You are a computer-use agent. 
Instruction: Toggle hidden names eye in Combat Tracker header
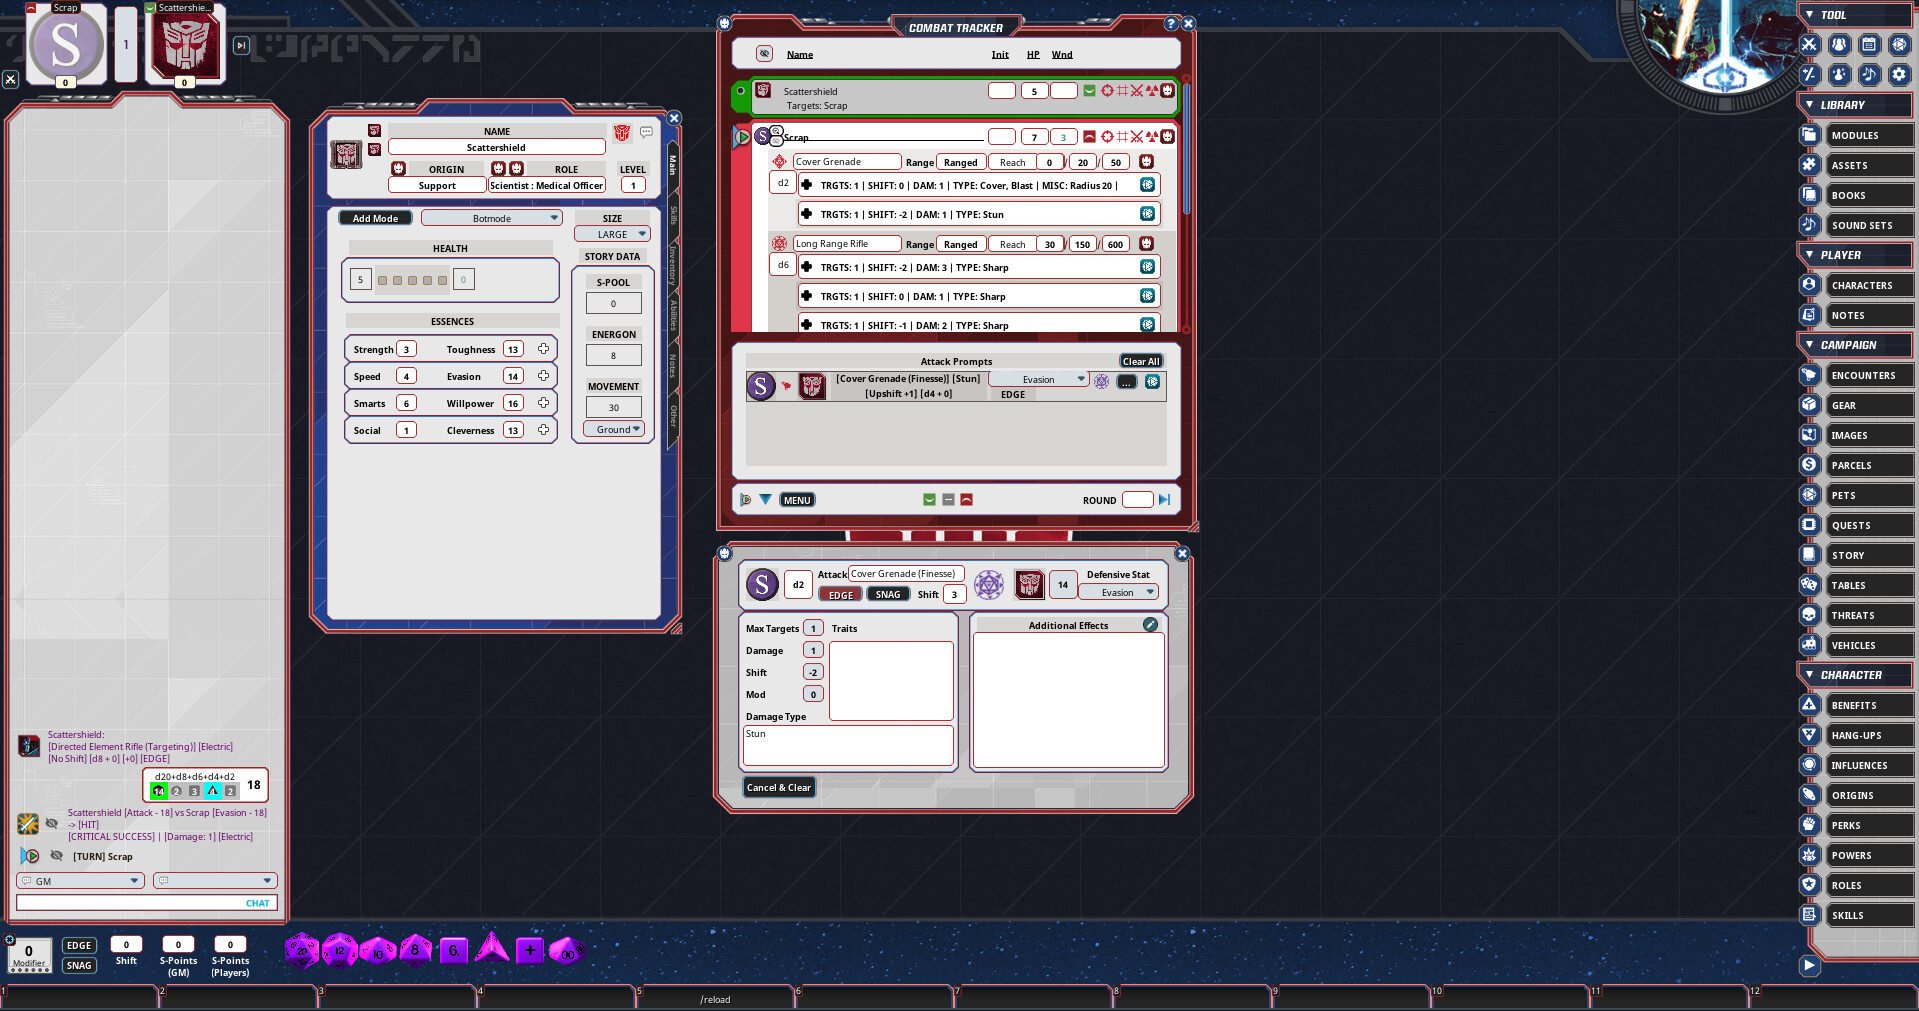pos(765,53)
